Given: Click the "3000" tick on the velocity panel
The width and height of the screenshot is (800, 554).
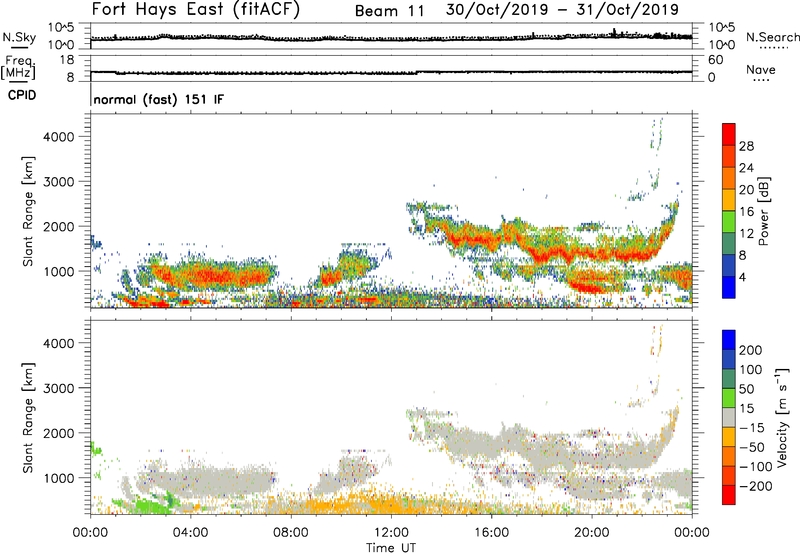Looking at the screenshot, I should [59, 388].
